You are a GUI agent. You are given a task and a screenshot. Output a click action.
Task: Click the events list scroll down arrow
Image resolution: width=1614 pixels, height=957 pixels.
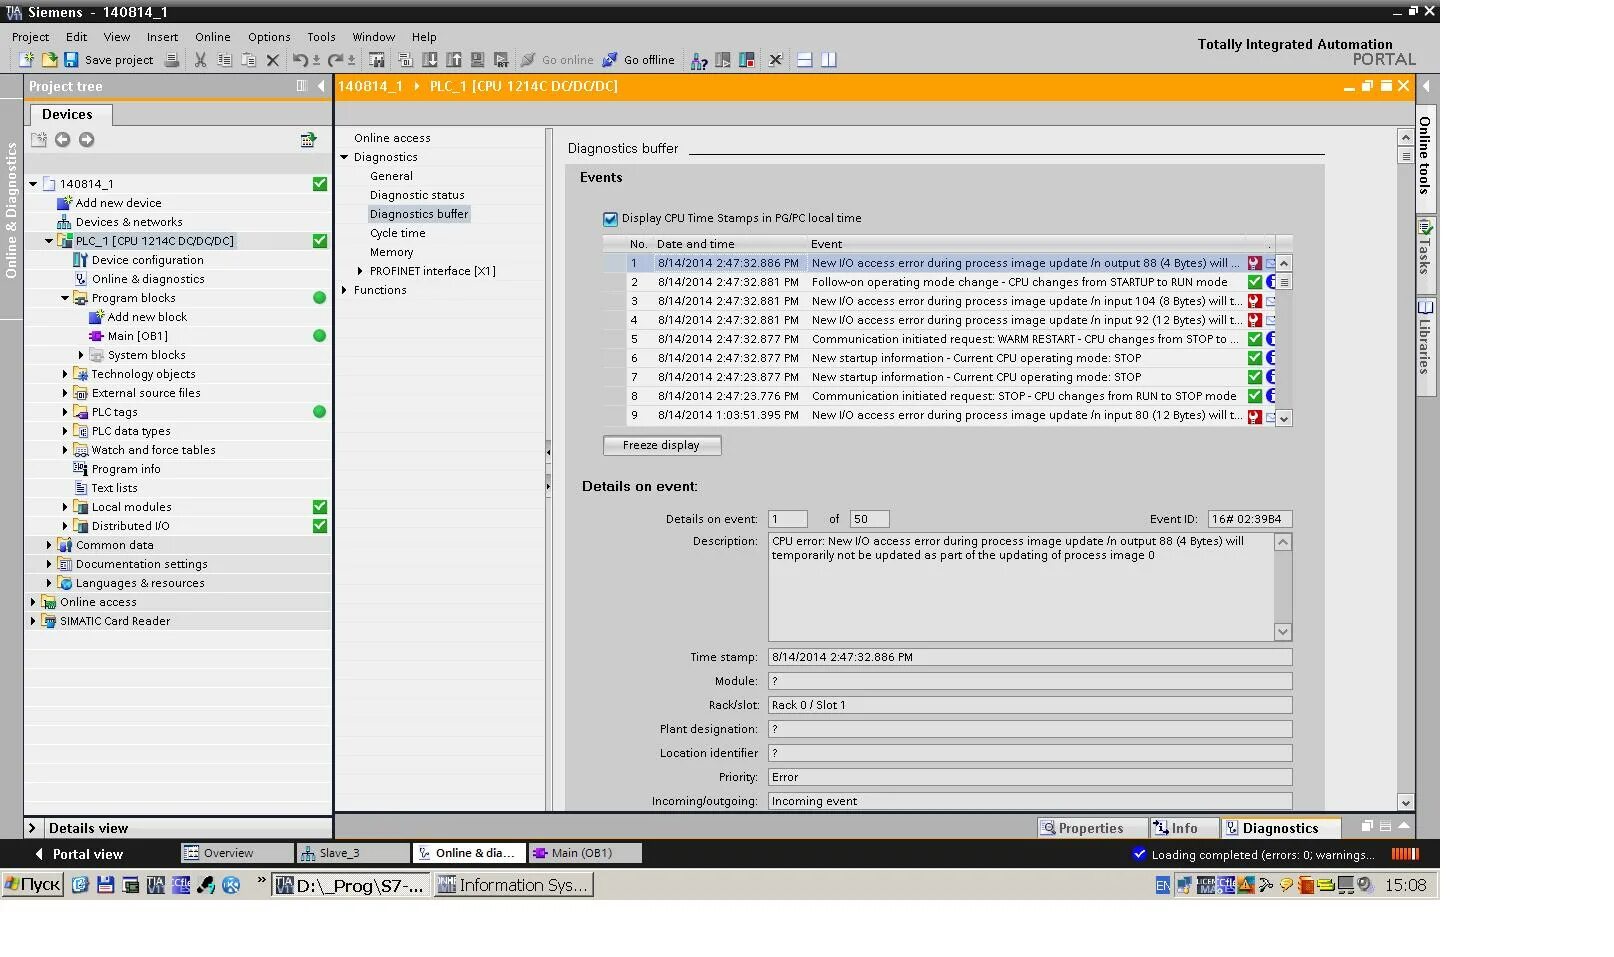[x=1284, y=418]
